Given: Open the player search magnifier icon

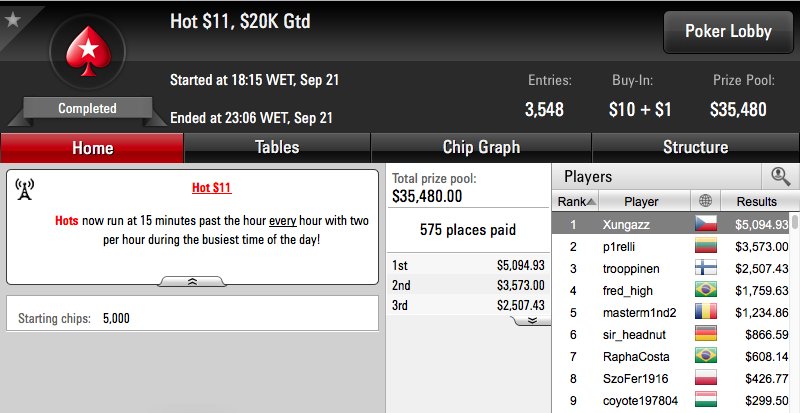Looking at the screenshot, I should pos(780,177).
